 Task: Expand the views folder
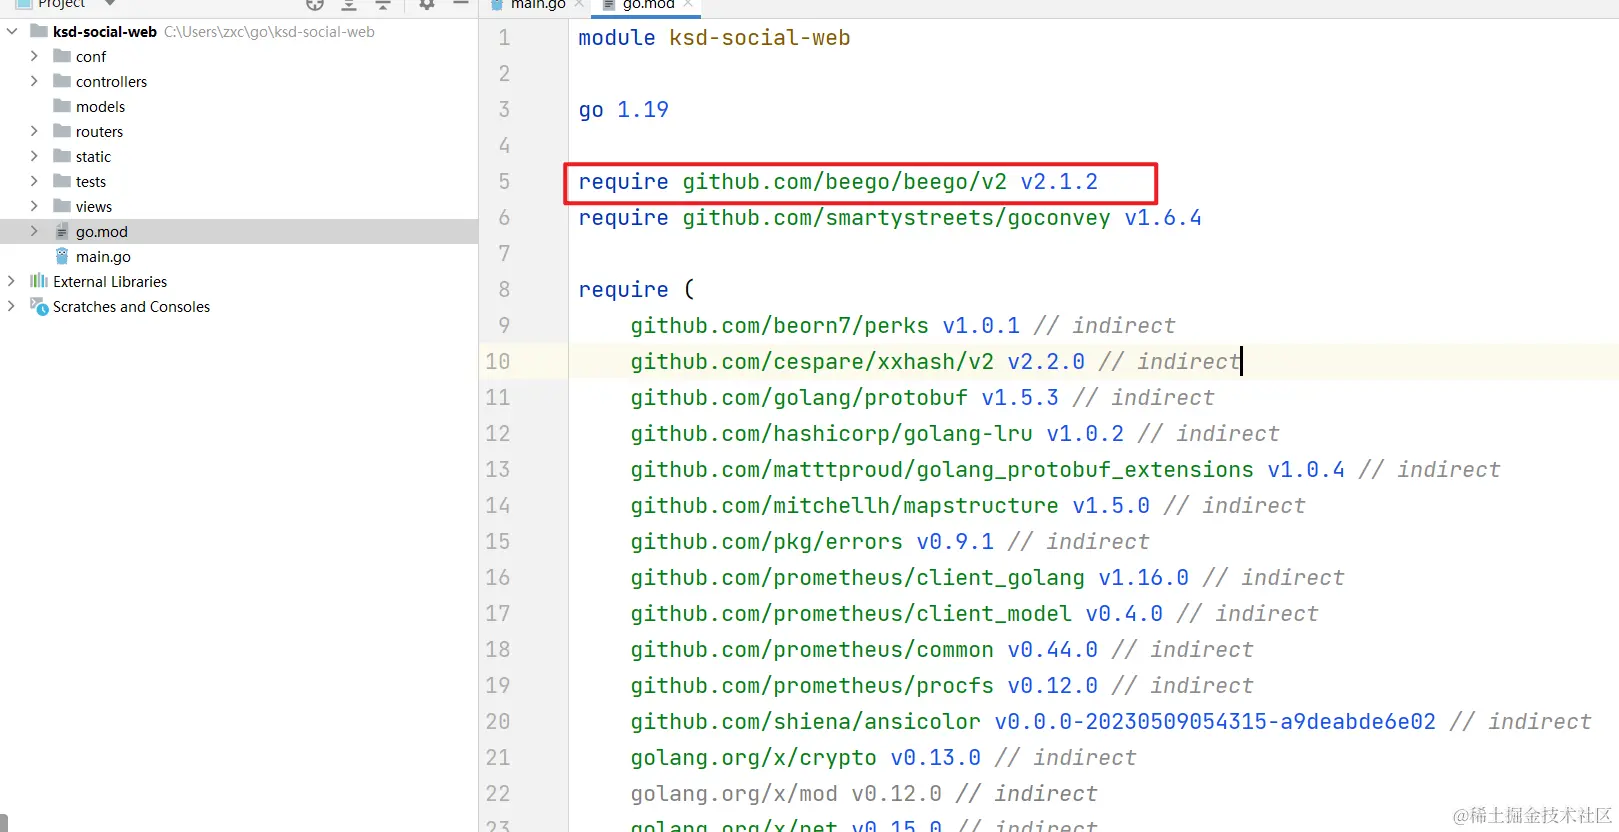(34, 206)
